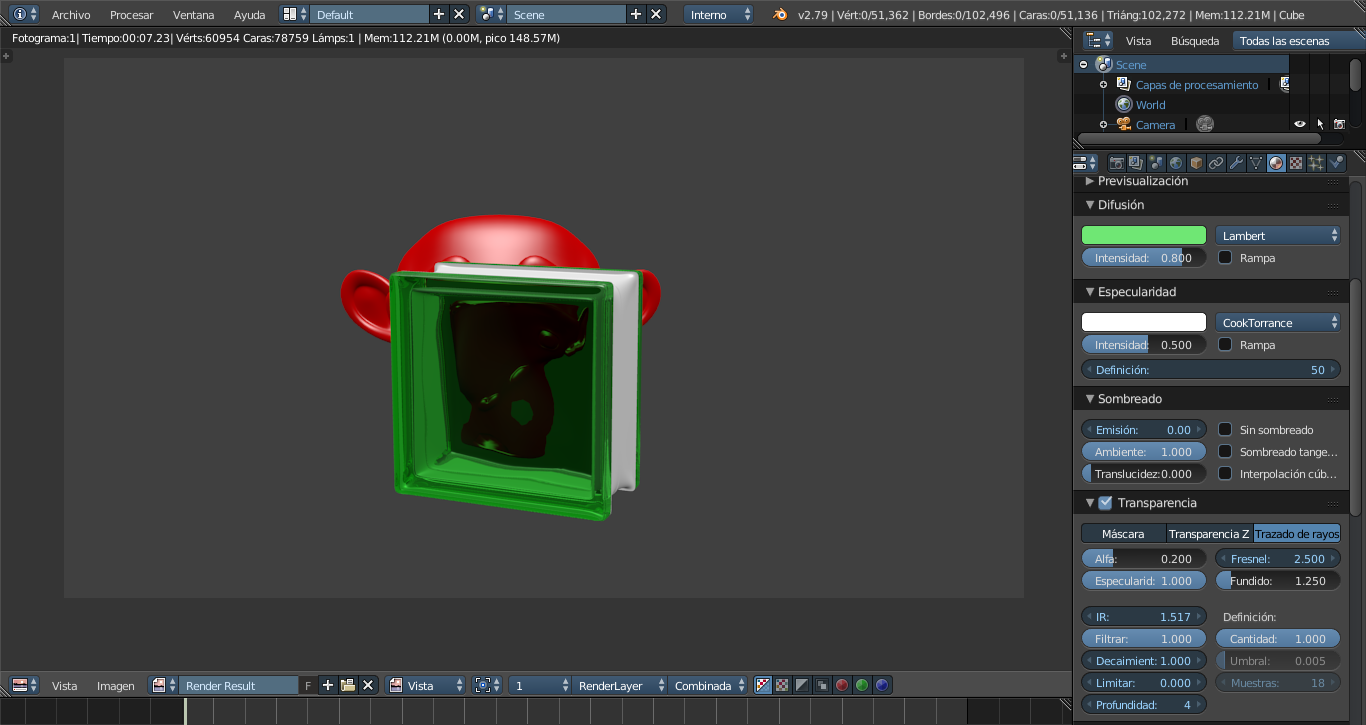This screenshot has width=1366, height=725.
Task: Click the green diffuse color swatch
Action: point(1144,235)
